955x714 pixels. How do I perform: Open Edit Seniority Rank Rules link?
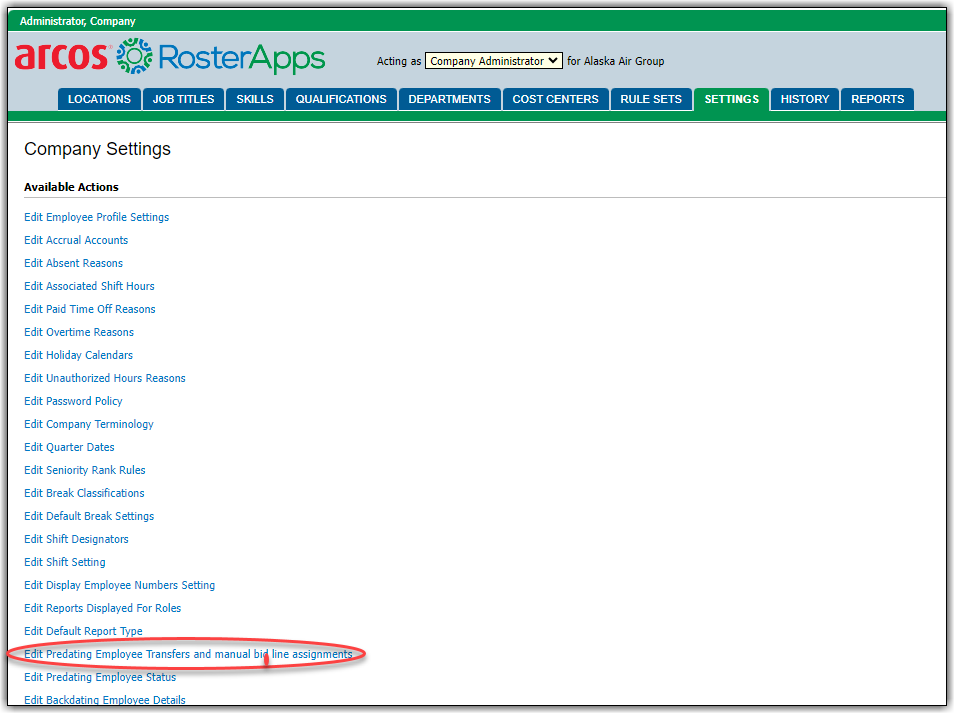click(x=84, y=470)
